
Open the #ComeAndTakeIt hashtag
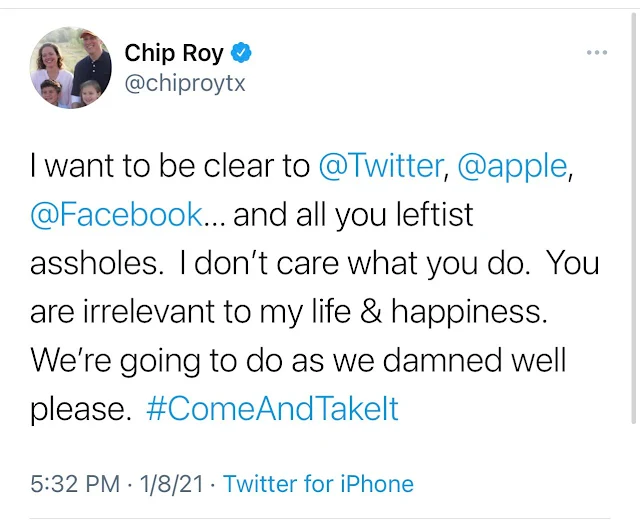[x=272, y=409]
